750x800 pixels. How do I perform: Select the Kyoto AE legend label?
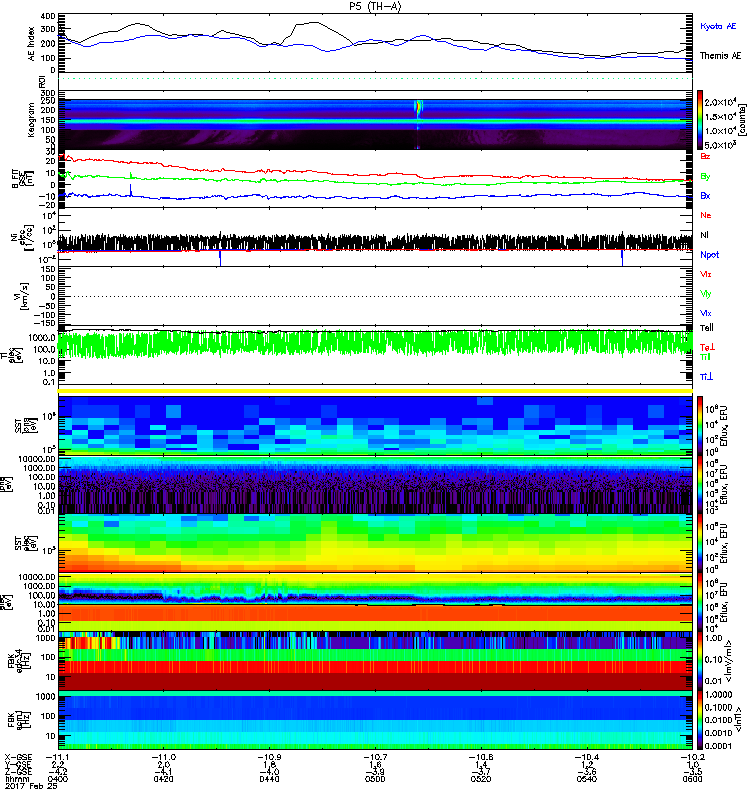(x=718, y=26)
